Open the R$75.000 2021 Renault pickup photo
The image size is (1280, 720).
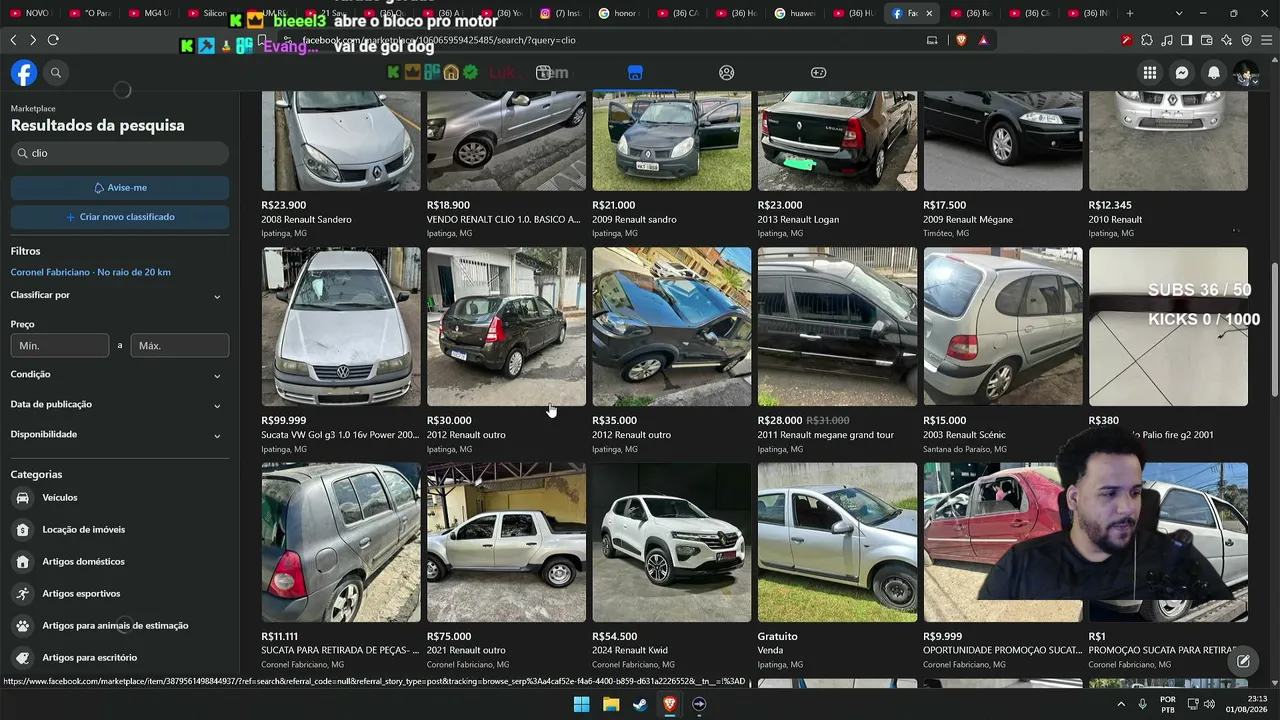pyautogui.click(x=506, y=542)
